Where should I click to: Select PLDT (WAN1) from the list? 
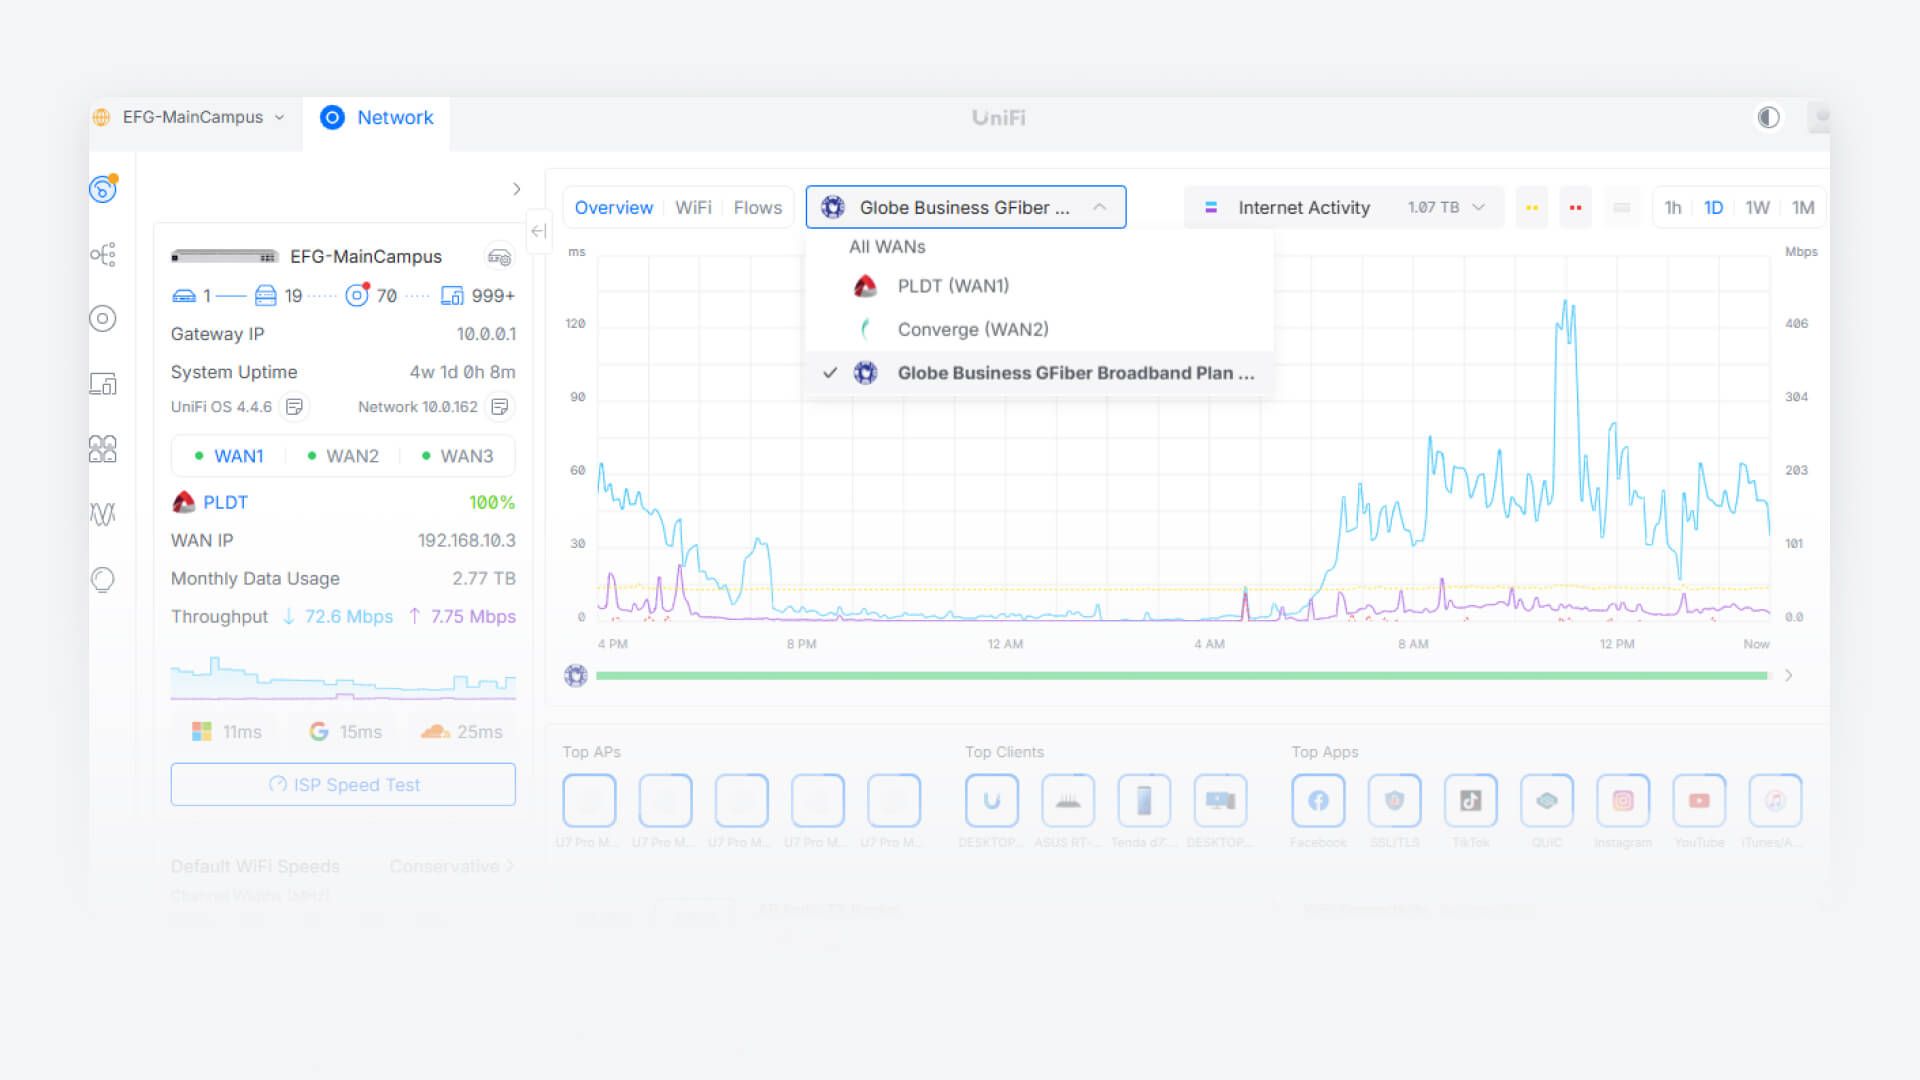953,286
